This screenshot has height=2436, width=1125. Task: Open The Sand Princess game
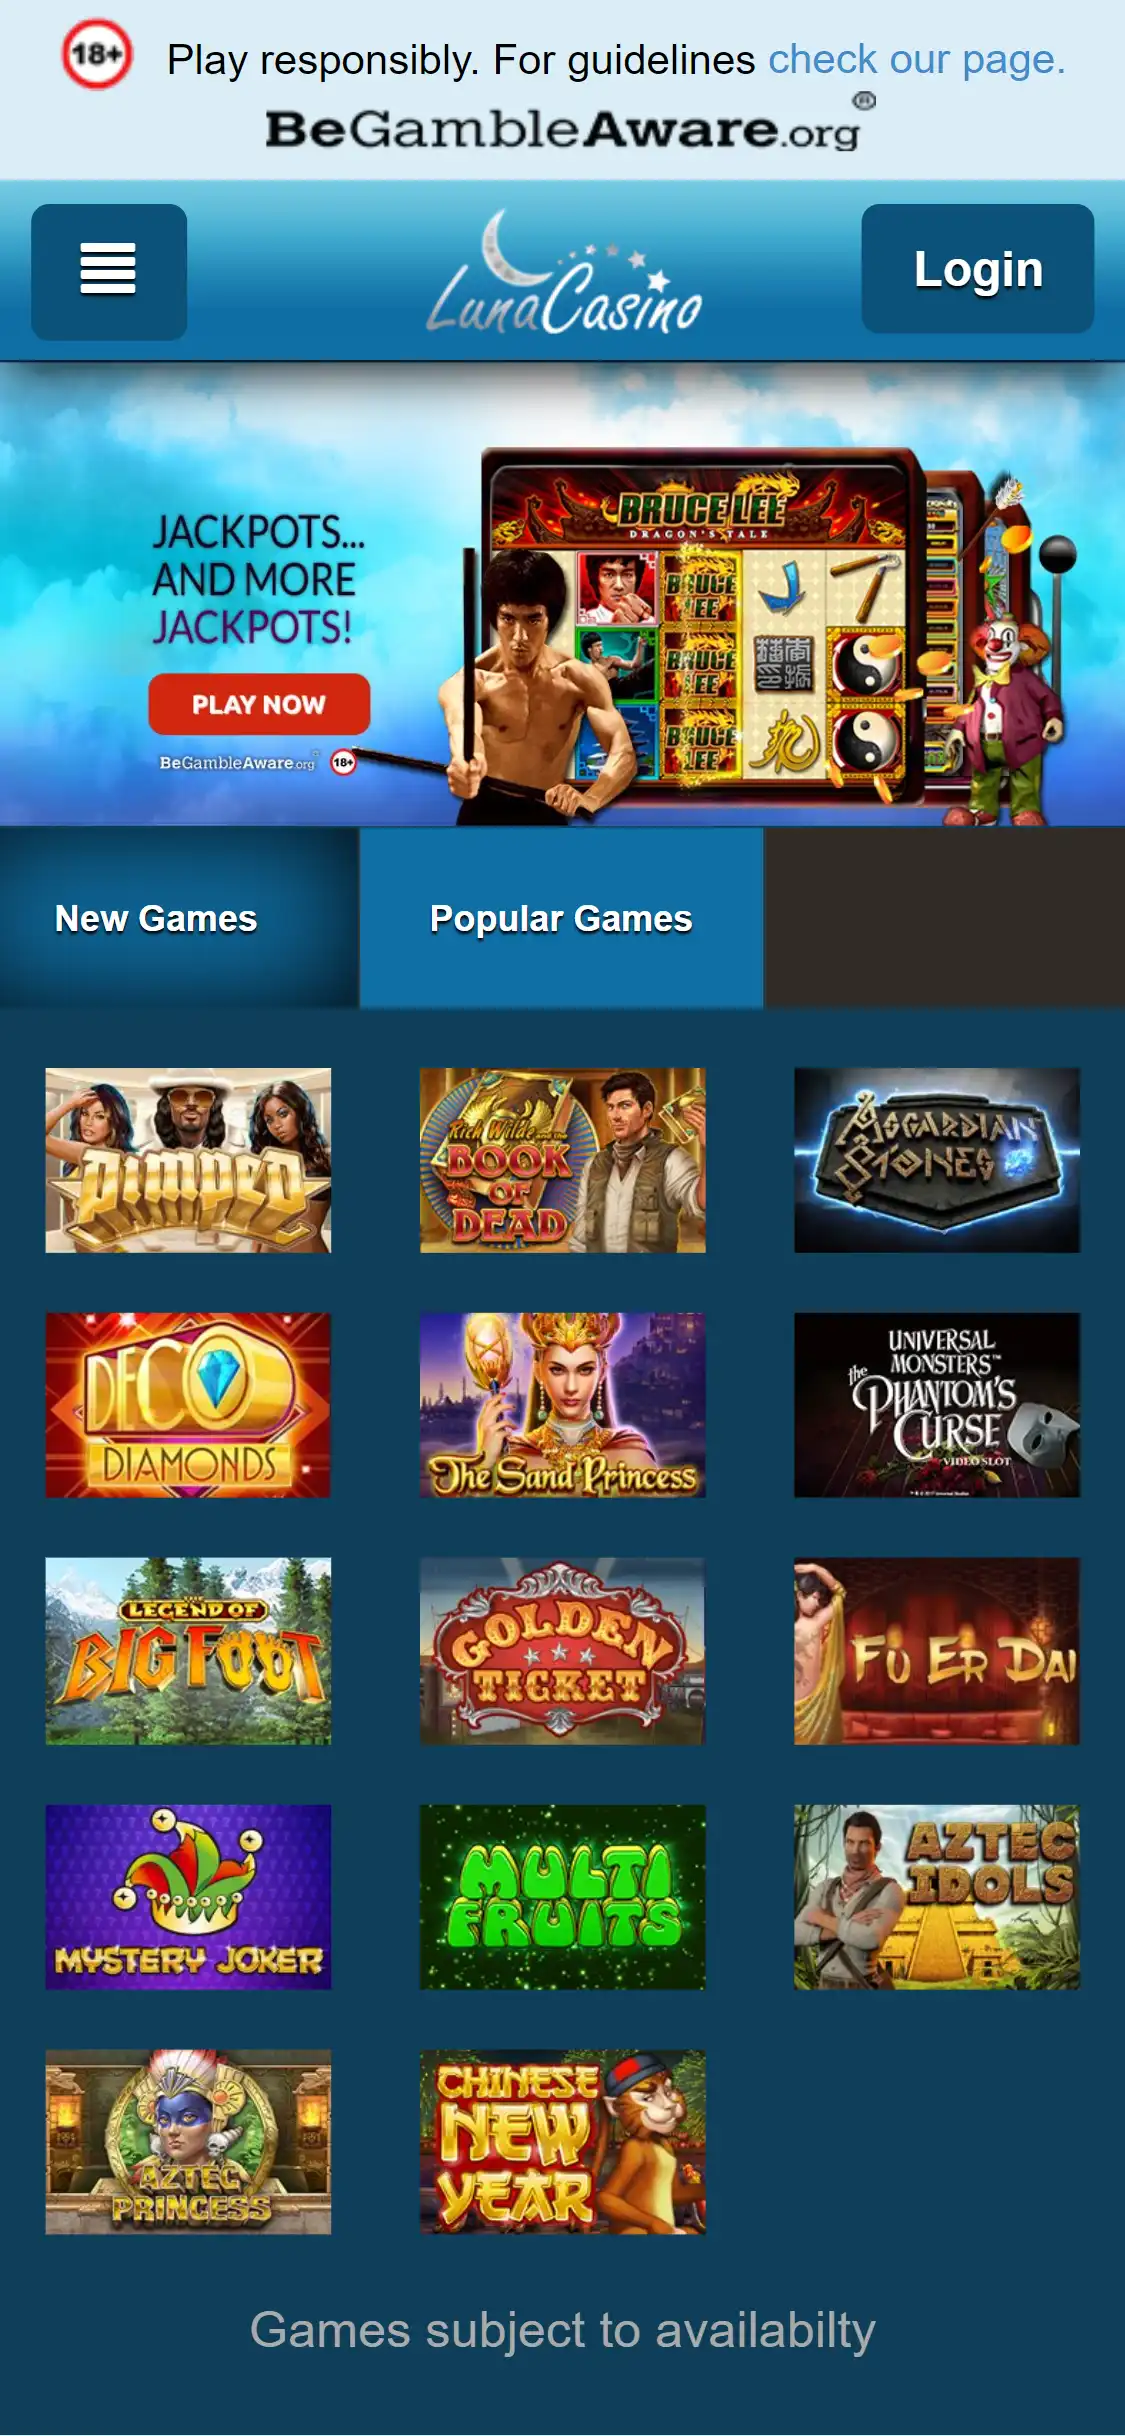tap(562, 1405)
